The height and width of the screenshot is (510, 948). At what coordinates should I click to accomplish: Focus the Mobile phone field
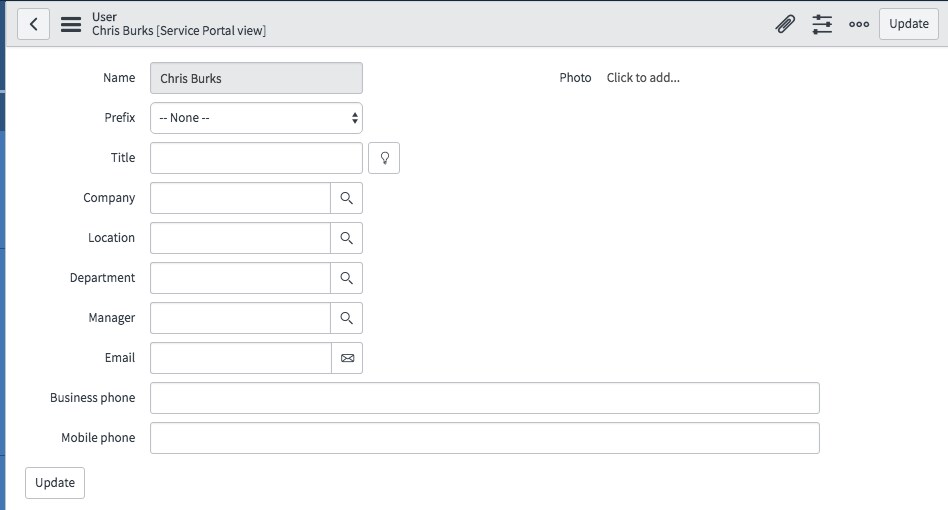[485, 438]
